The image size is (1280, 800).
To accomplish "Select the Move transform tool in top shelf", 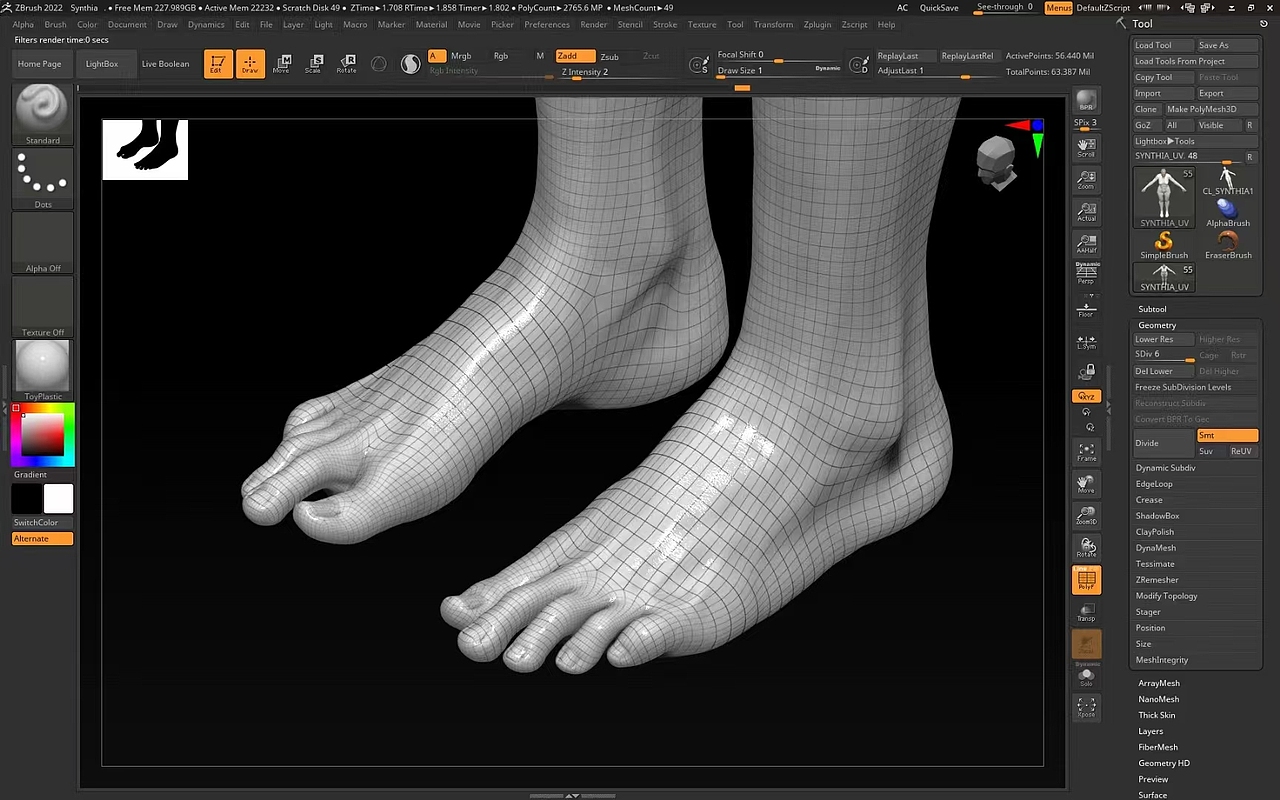I will (x=282, y=64).
